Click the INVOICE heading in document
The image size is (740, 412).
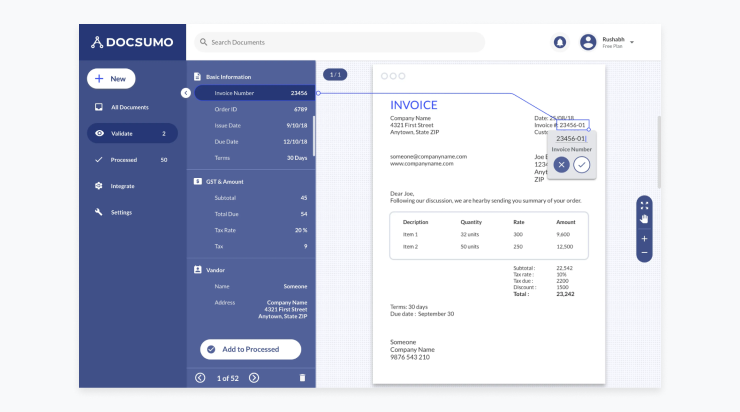(x=413, y=105)
